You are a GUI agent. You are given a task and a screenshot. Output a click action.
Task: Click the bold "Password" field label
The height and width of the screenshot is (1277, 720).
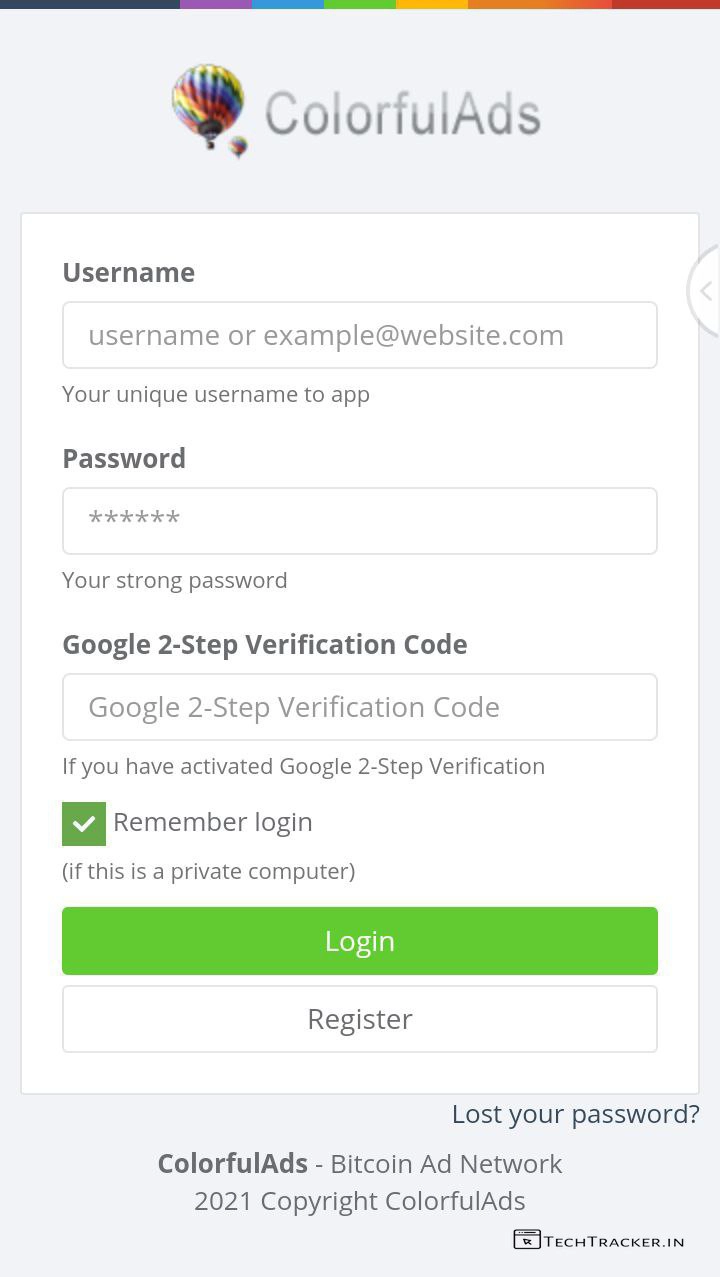point(124,458)
